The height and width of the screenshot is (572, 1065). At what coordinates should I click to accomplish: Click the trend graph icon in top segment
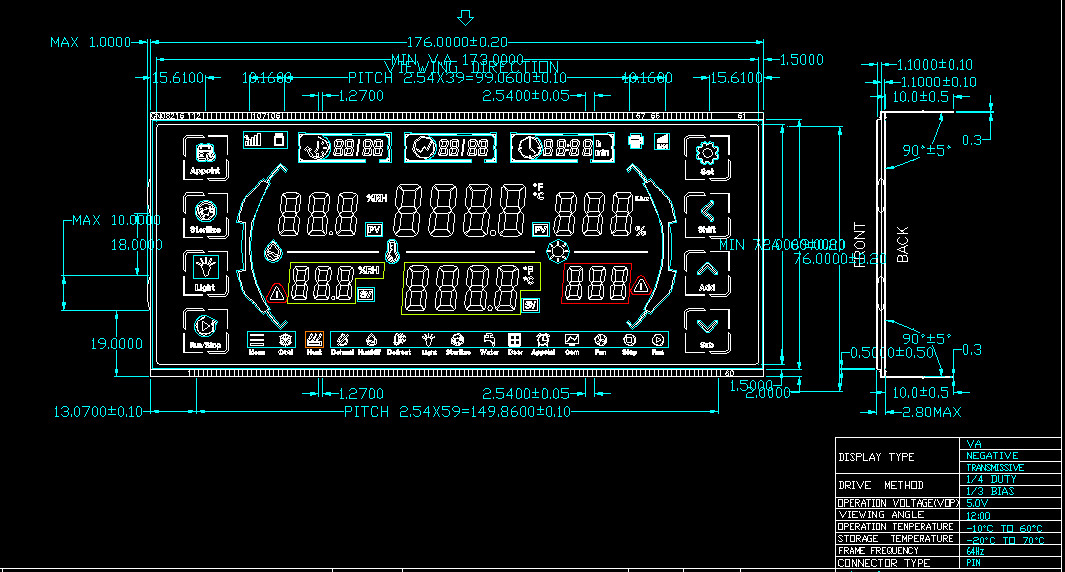click(423, 147)
